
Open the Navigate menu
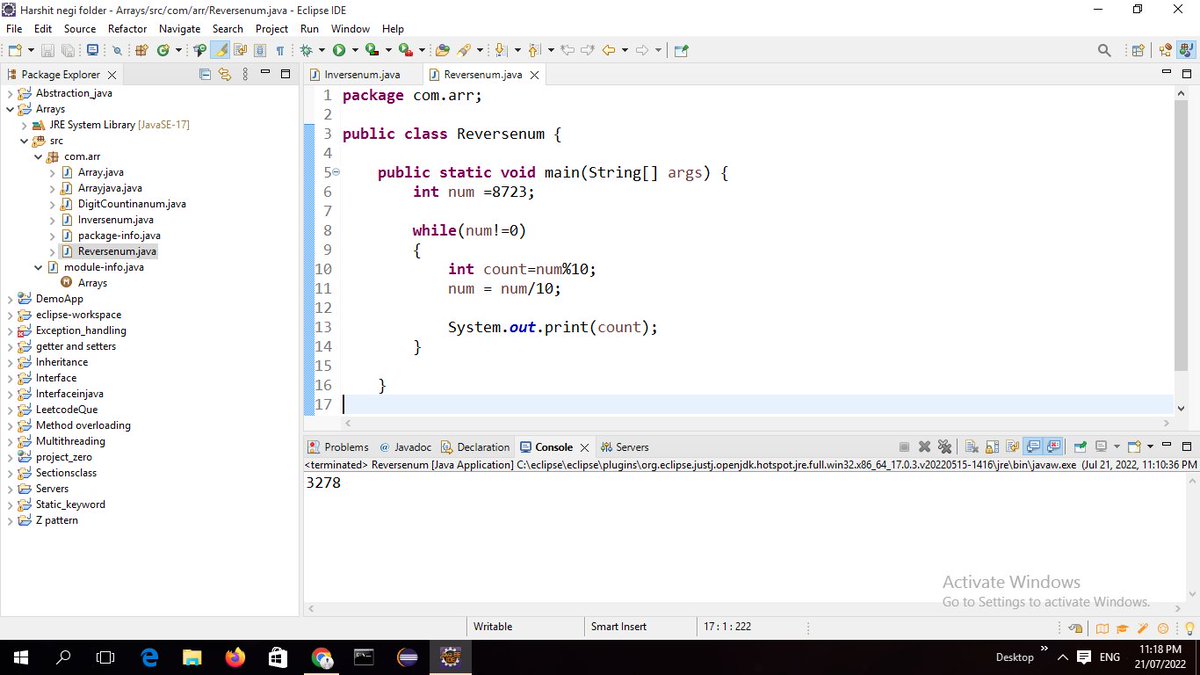179,29
